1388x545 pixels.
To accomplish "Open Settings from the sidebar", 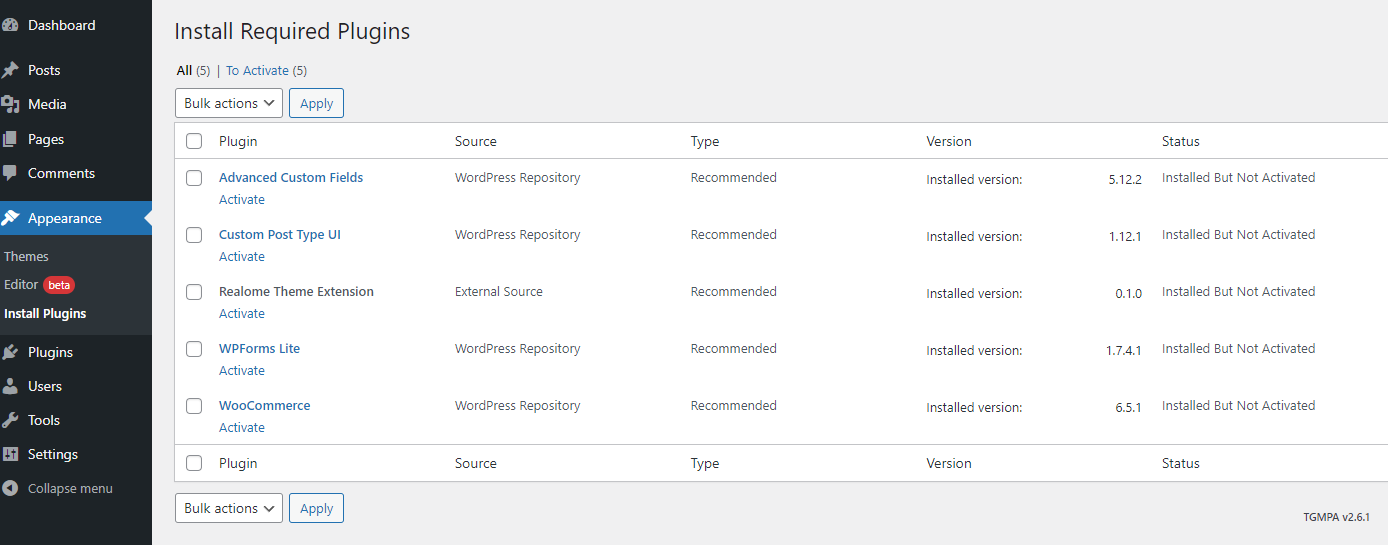I will 52,454.
